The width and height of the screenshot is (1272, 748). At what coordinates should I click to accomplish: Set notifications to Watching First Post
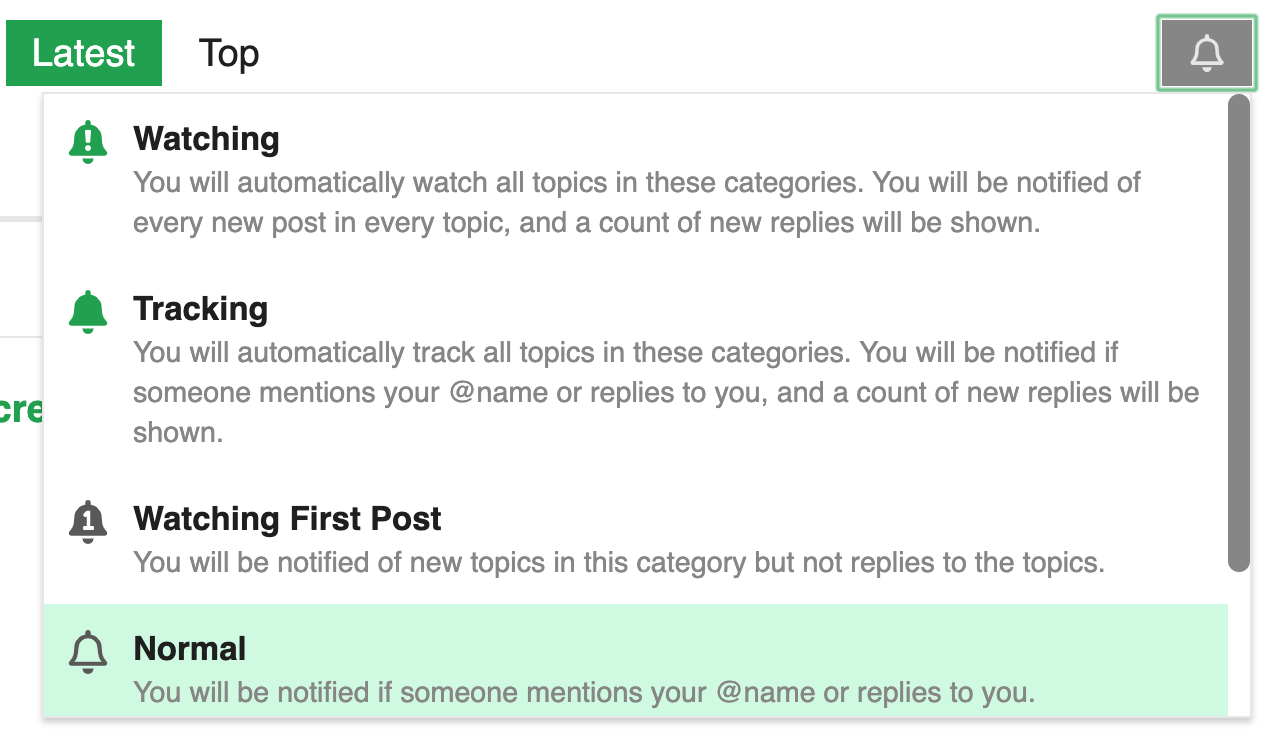point(287,519)
